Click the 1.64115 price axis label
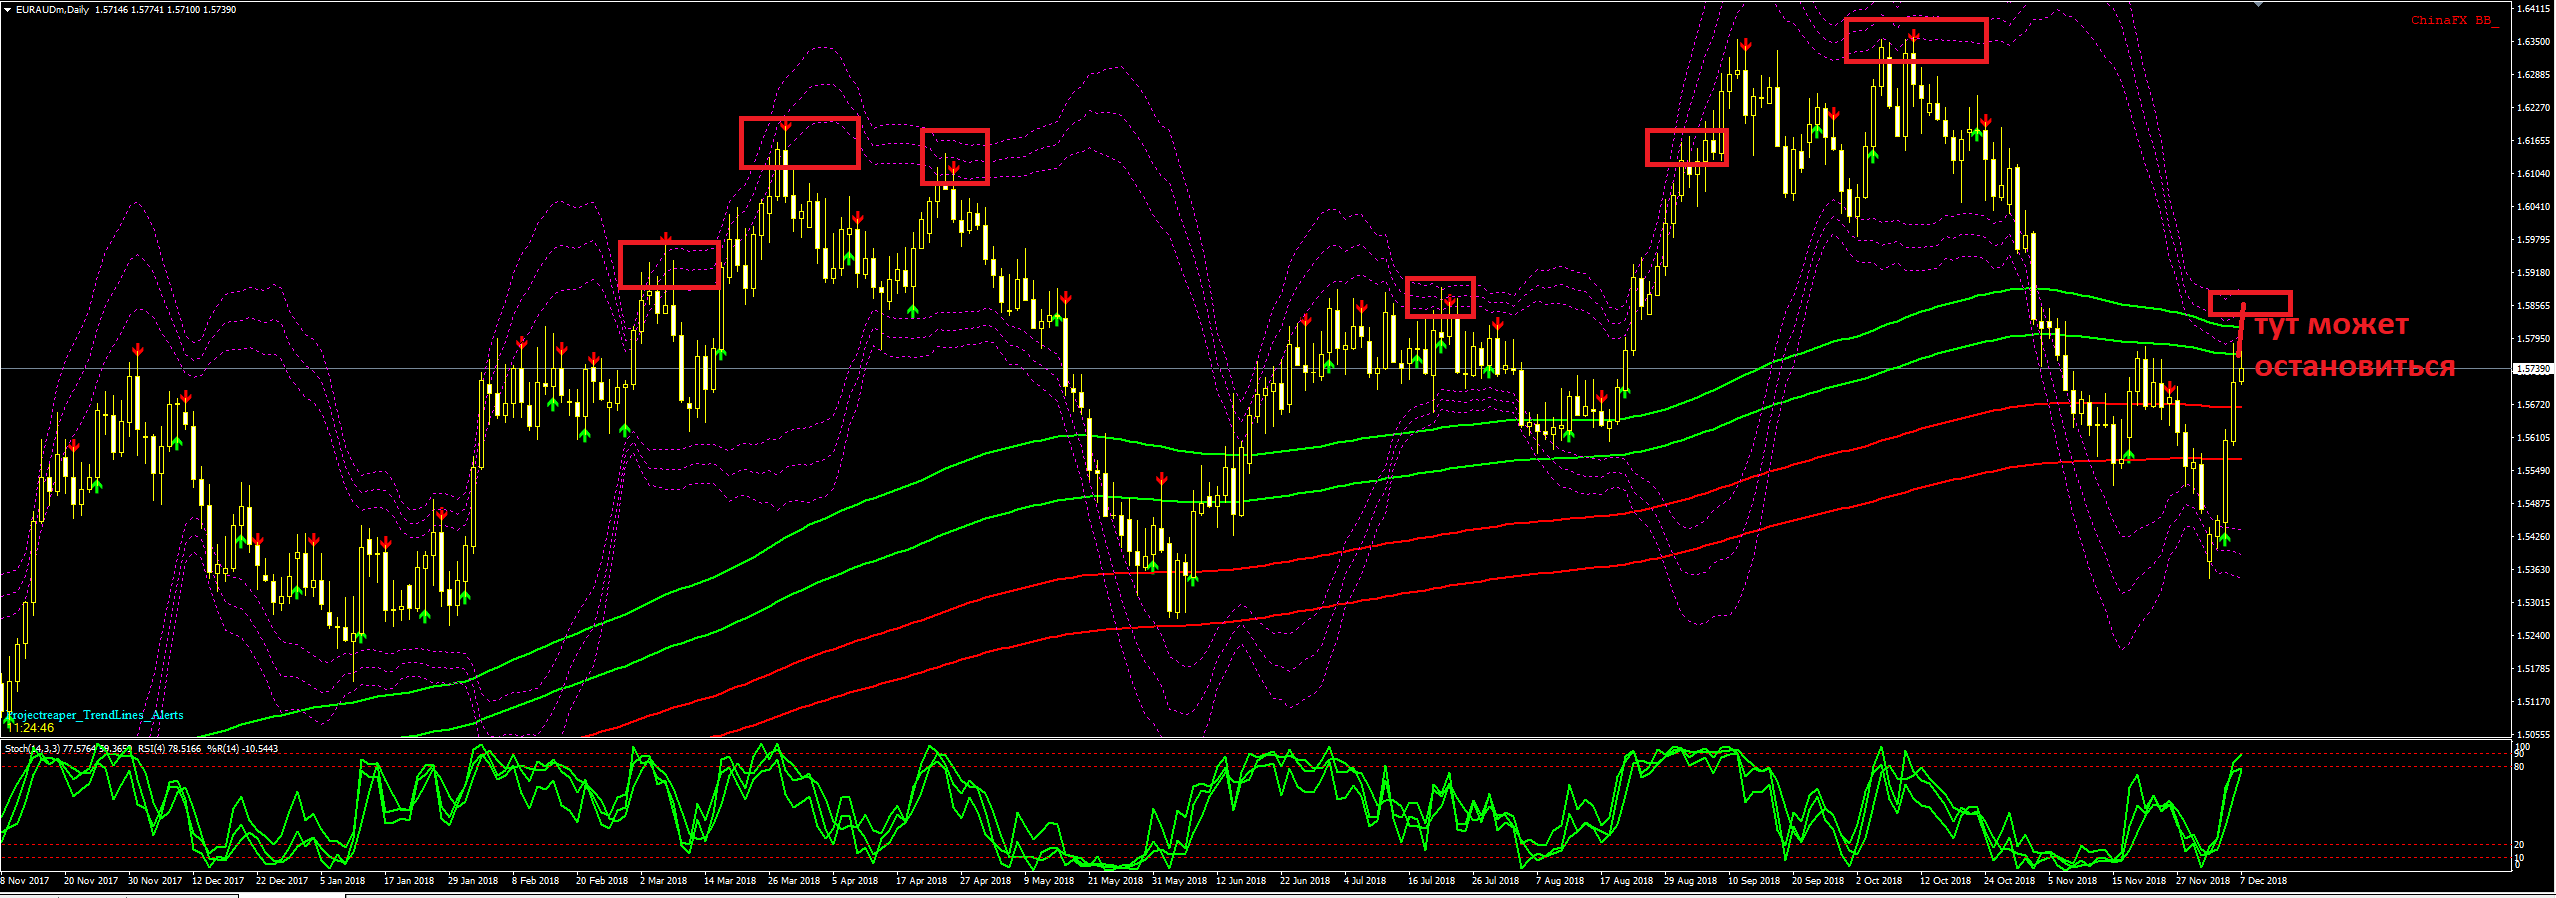2556x898 pixels. (2532, 9)
